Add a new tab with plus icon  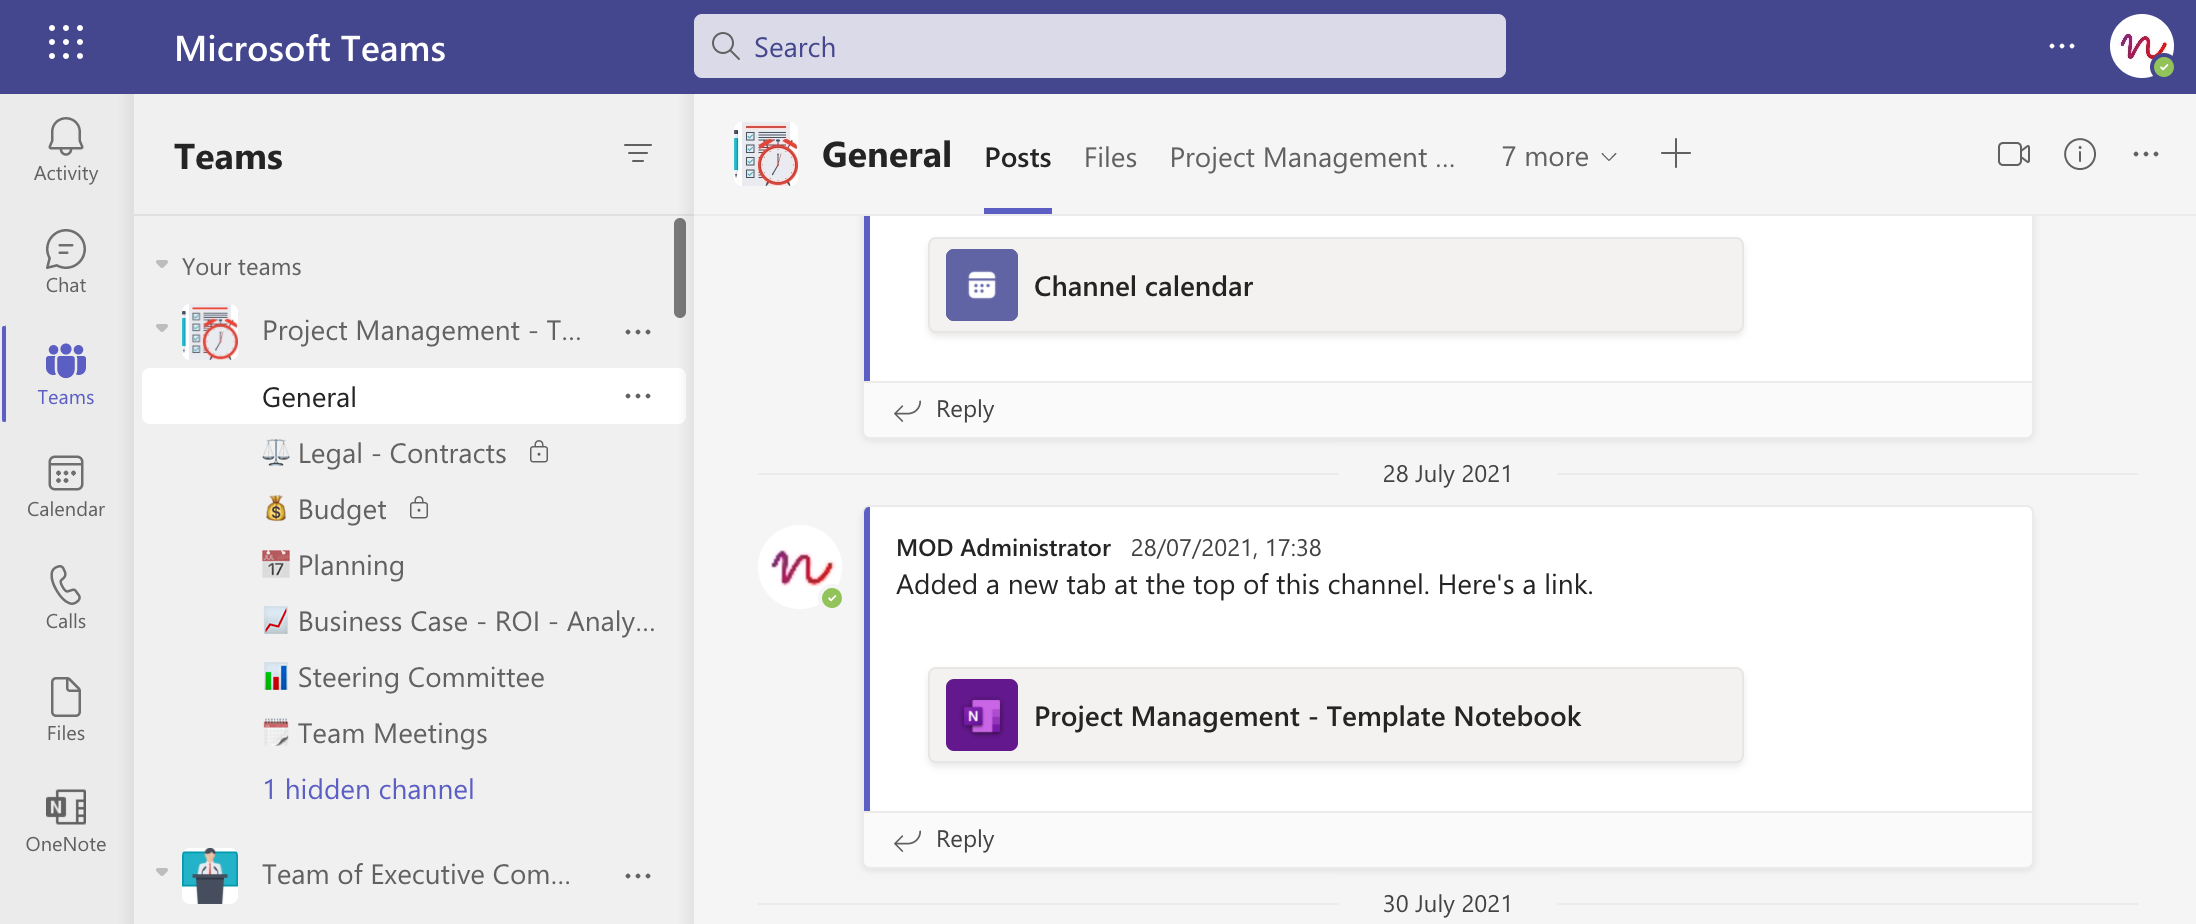tap(1675, 155)
